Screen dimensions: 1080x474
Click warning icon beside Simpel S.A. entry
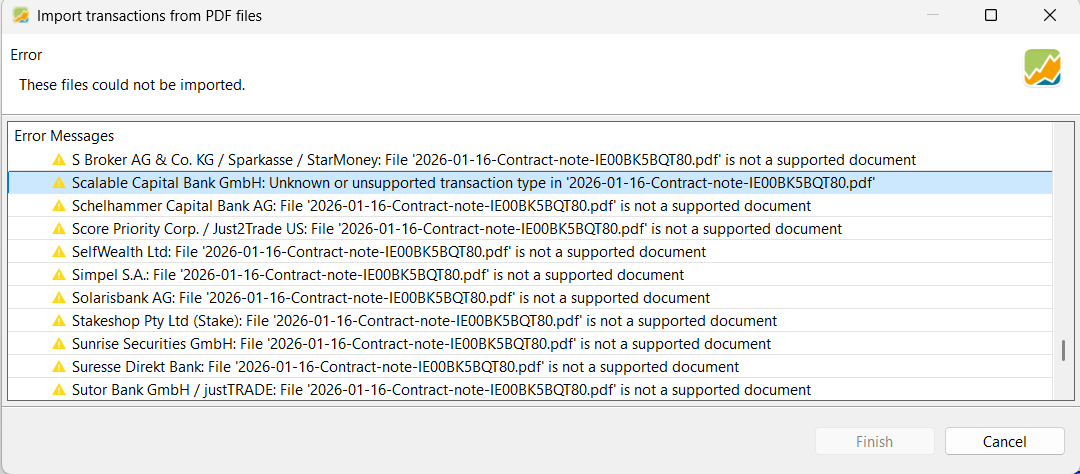coord(59,275)
